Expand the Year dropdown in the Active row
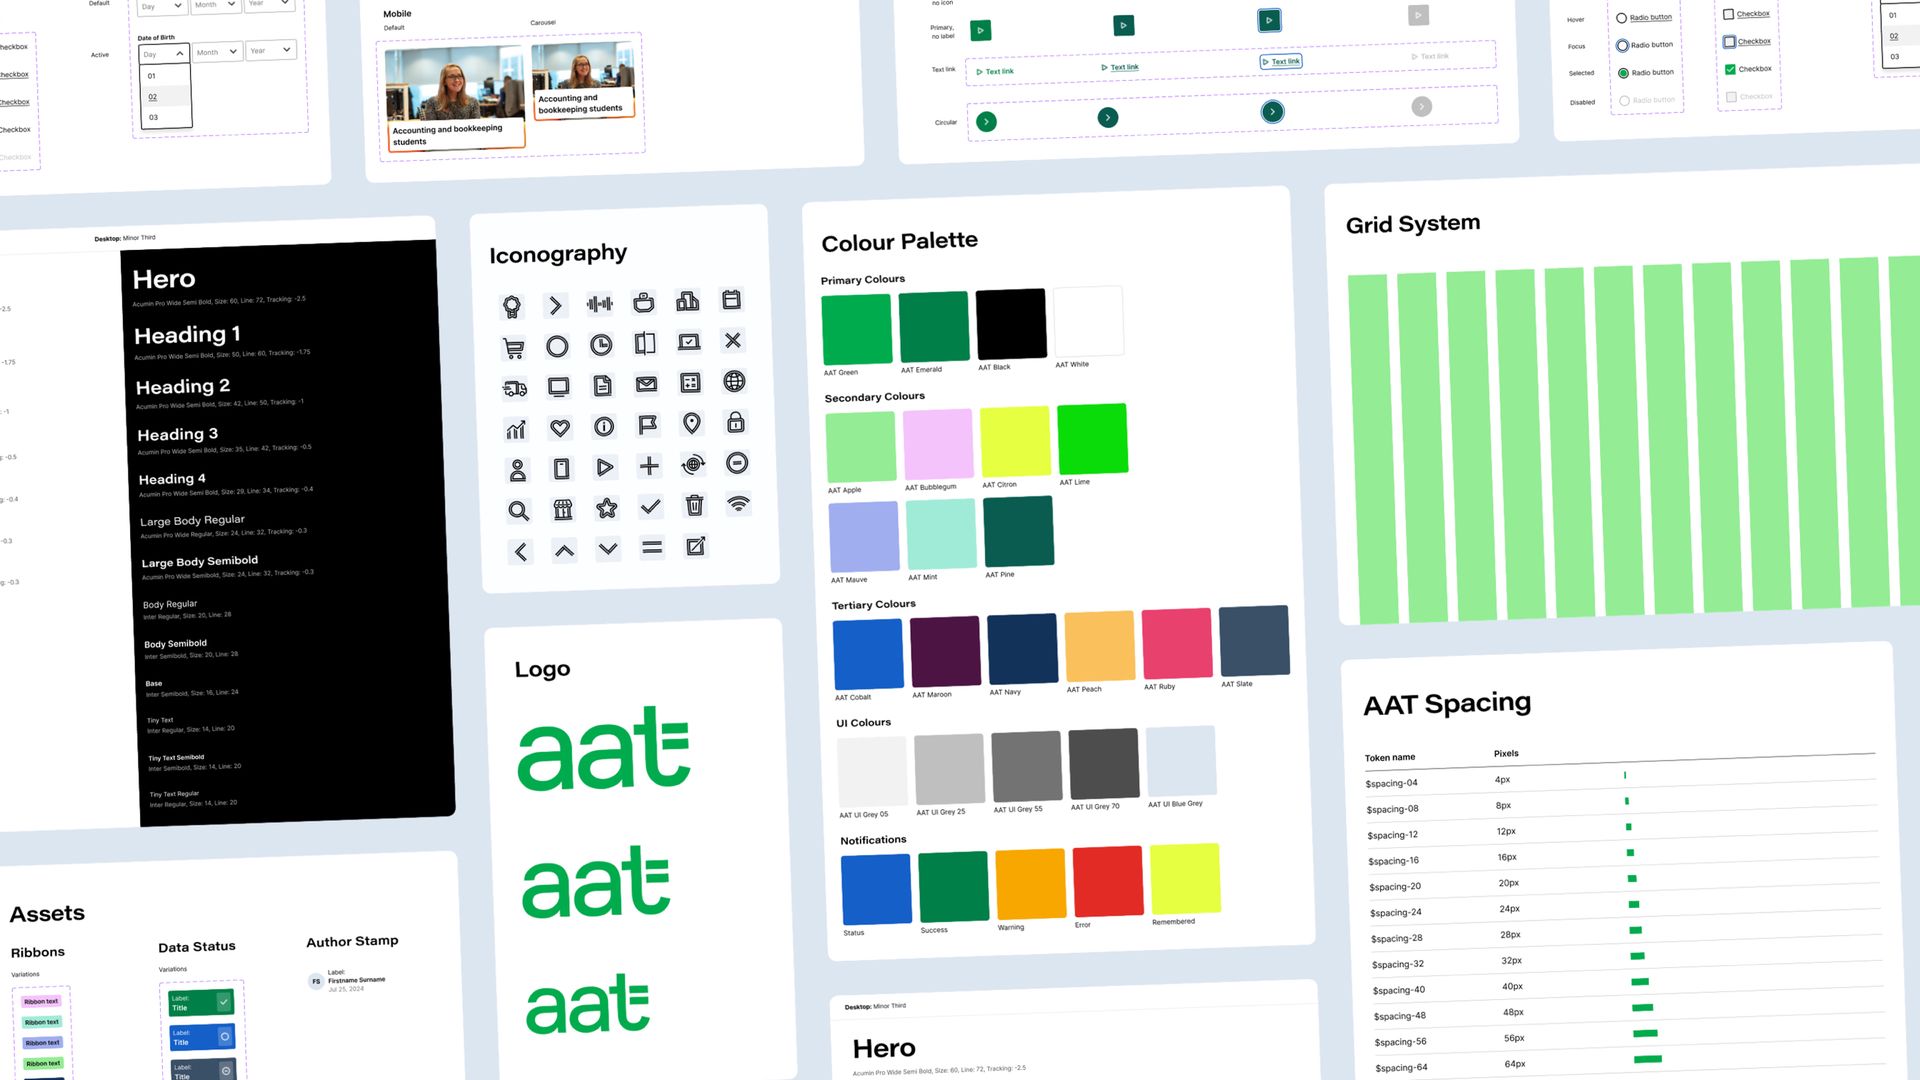 point(271,50)
